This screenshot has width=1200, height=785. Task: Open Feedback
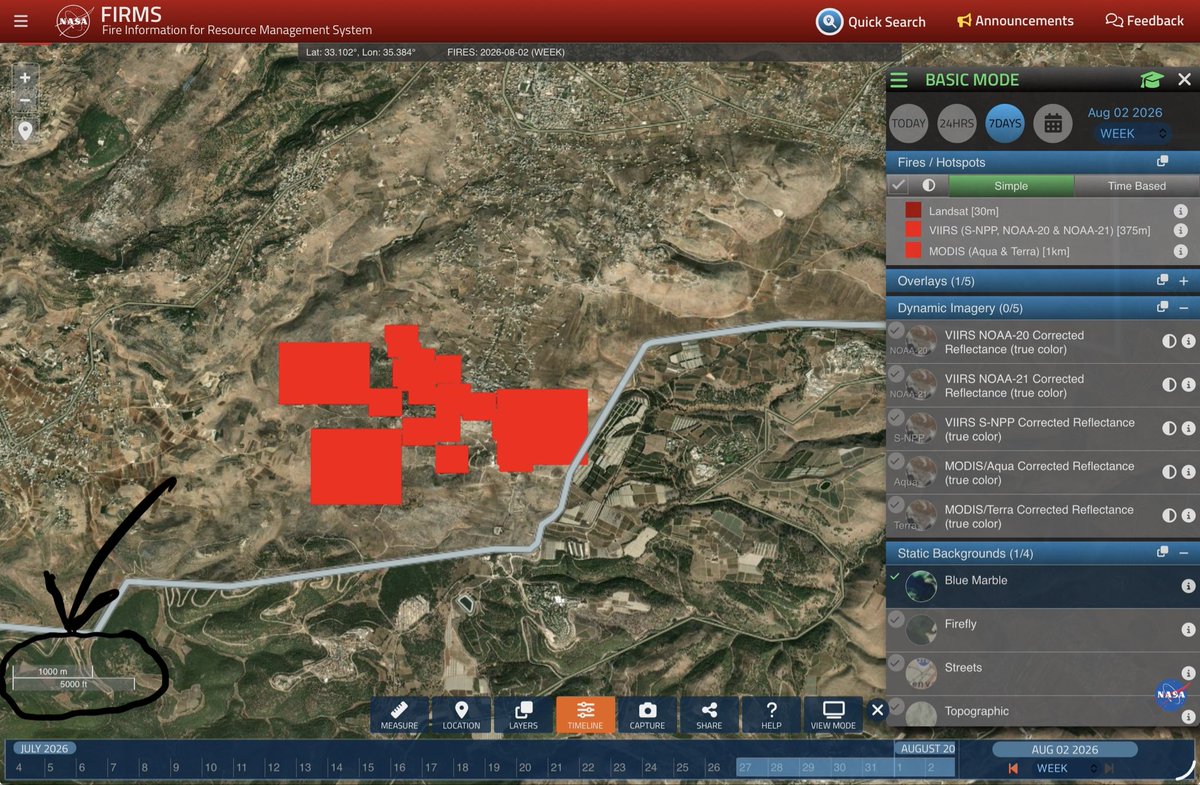[x=1144, y=21]
